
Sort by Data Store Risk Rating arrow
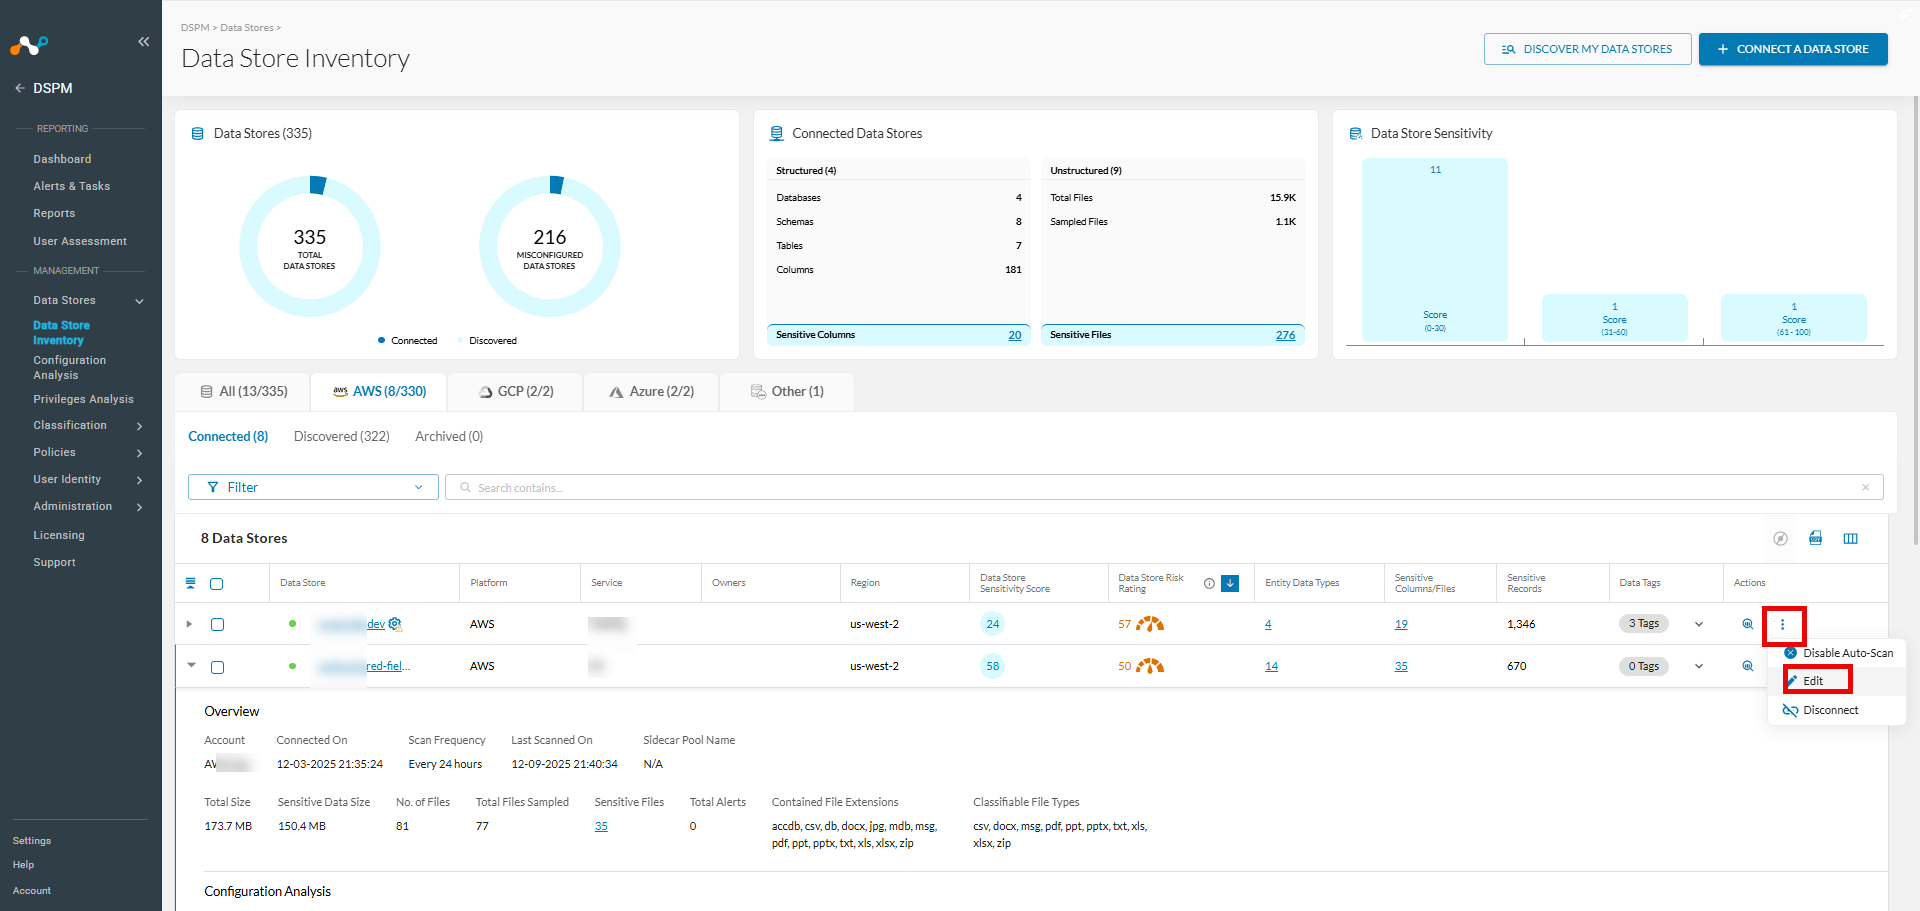click(x=1230, y=584)
